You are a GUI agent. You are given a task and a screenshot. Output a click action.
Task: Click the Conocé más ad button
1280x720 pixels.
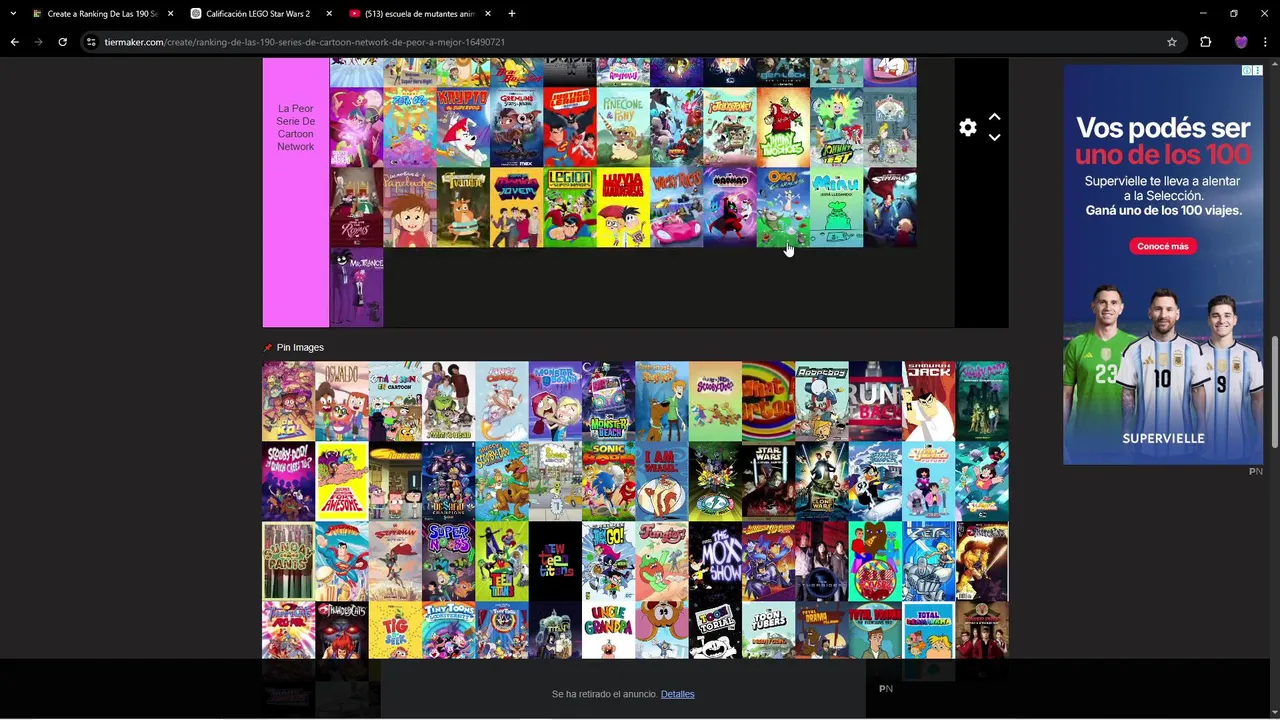1163,246
